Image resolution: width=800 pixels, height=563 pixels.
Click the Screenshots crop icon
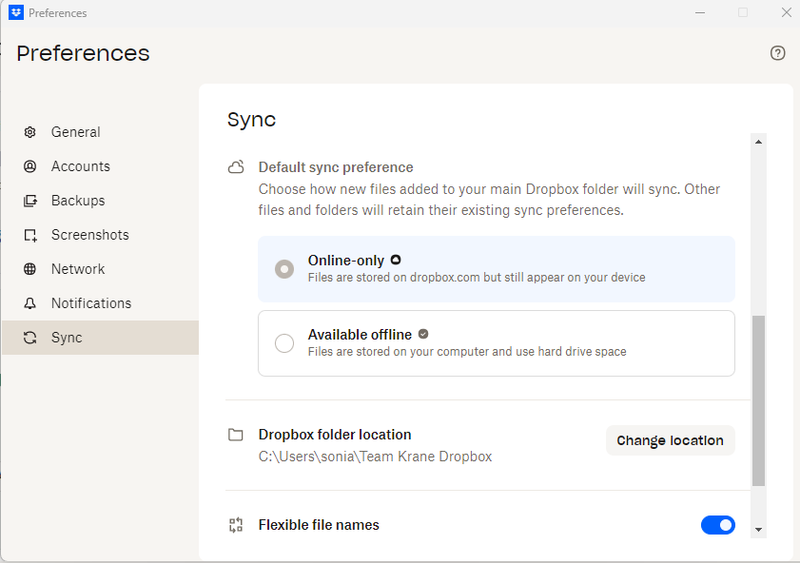point(30,235)
